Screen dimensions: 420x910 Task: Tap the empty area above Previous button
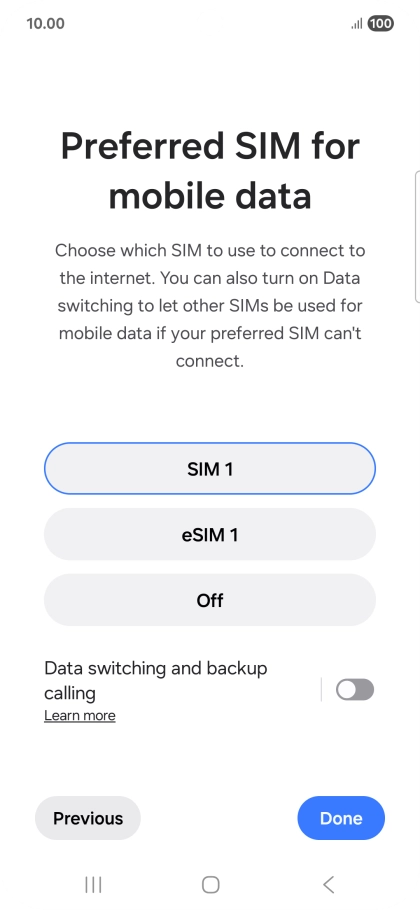coord(210,760)
